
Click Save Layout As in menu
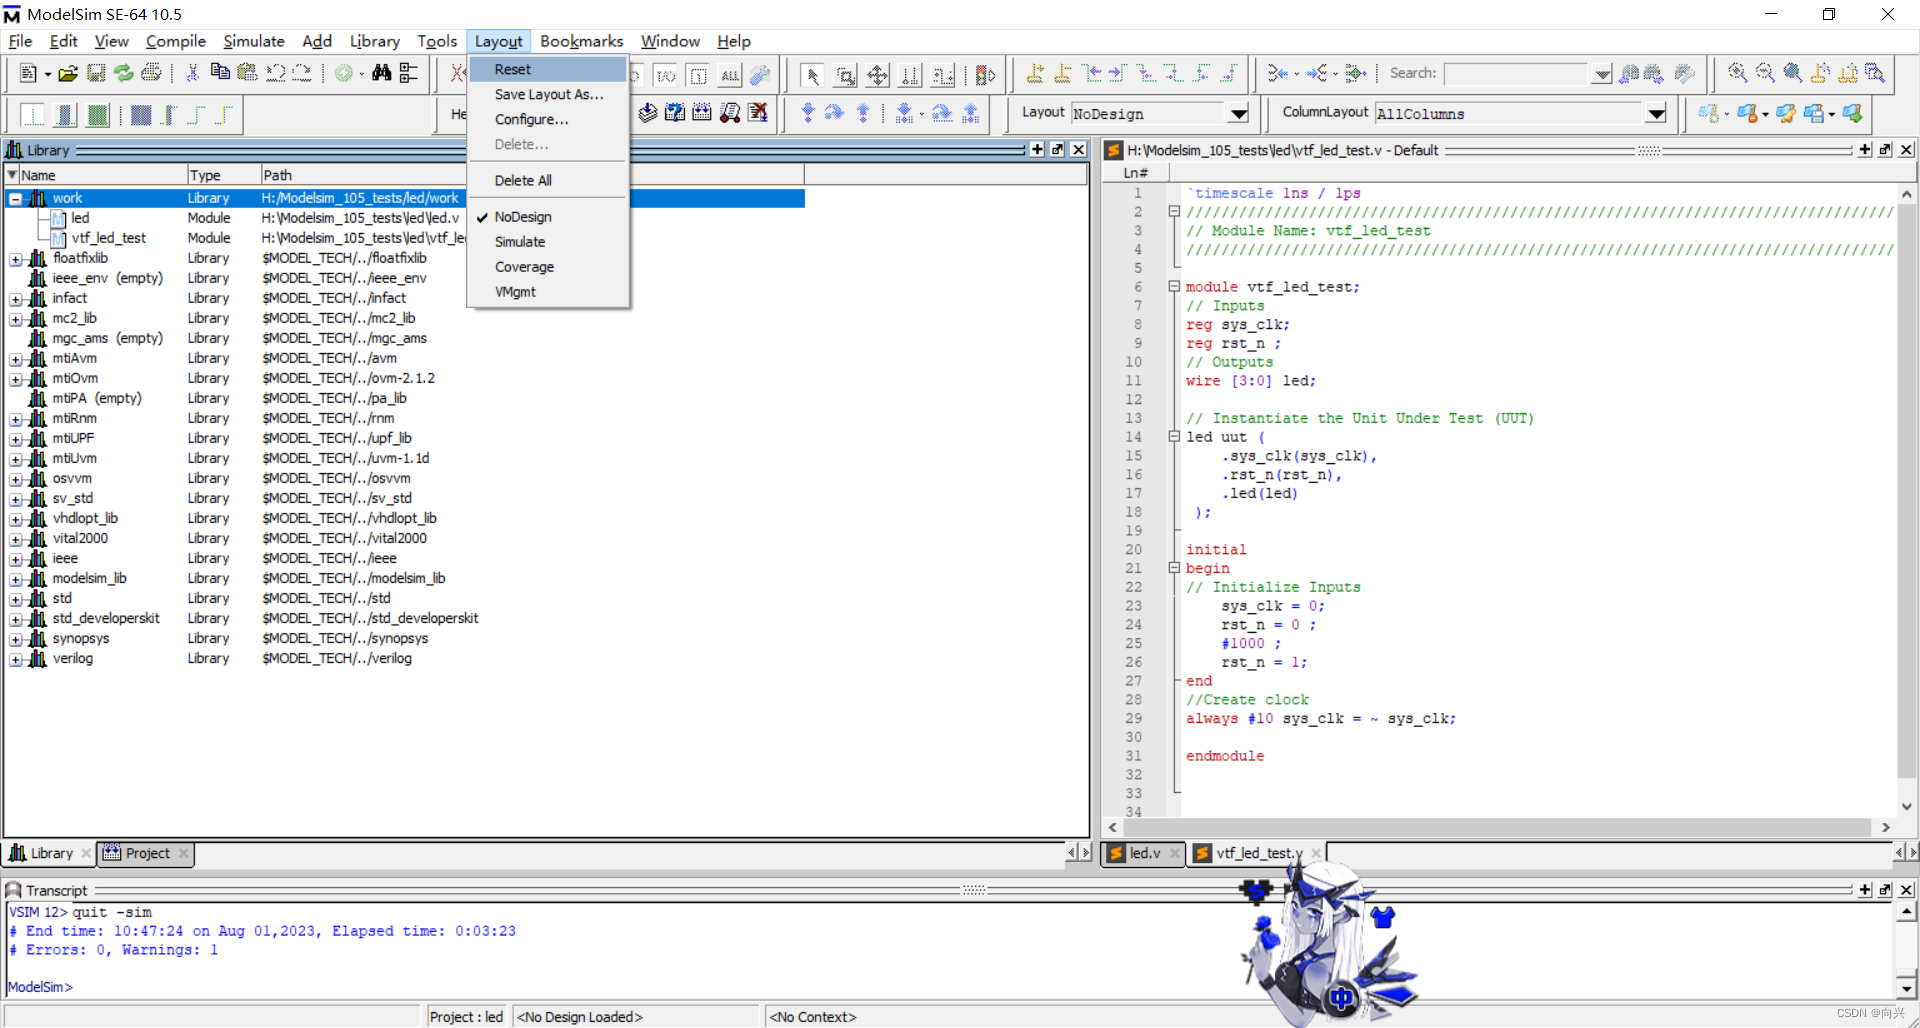[x=549, y=94]
